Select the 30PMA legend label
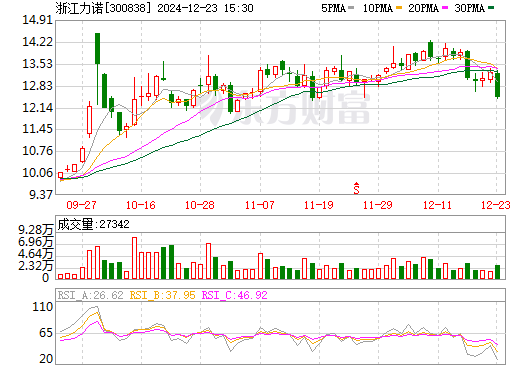Image resolution: width=520 pixels, height=365 pixels. pos(470,8)
